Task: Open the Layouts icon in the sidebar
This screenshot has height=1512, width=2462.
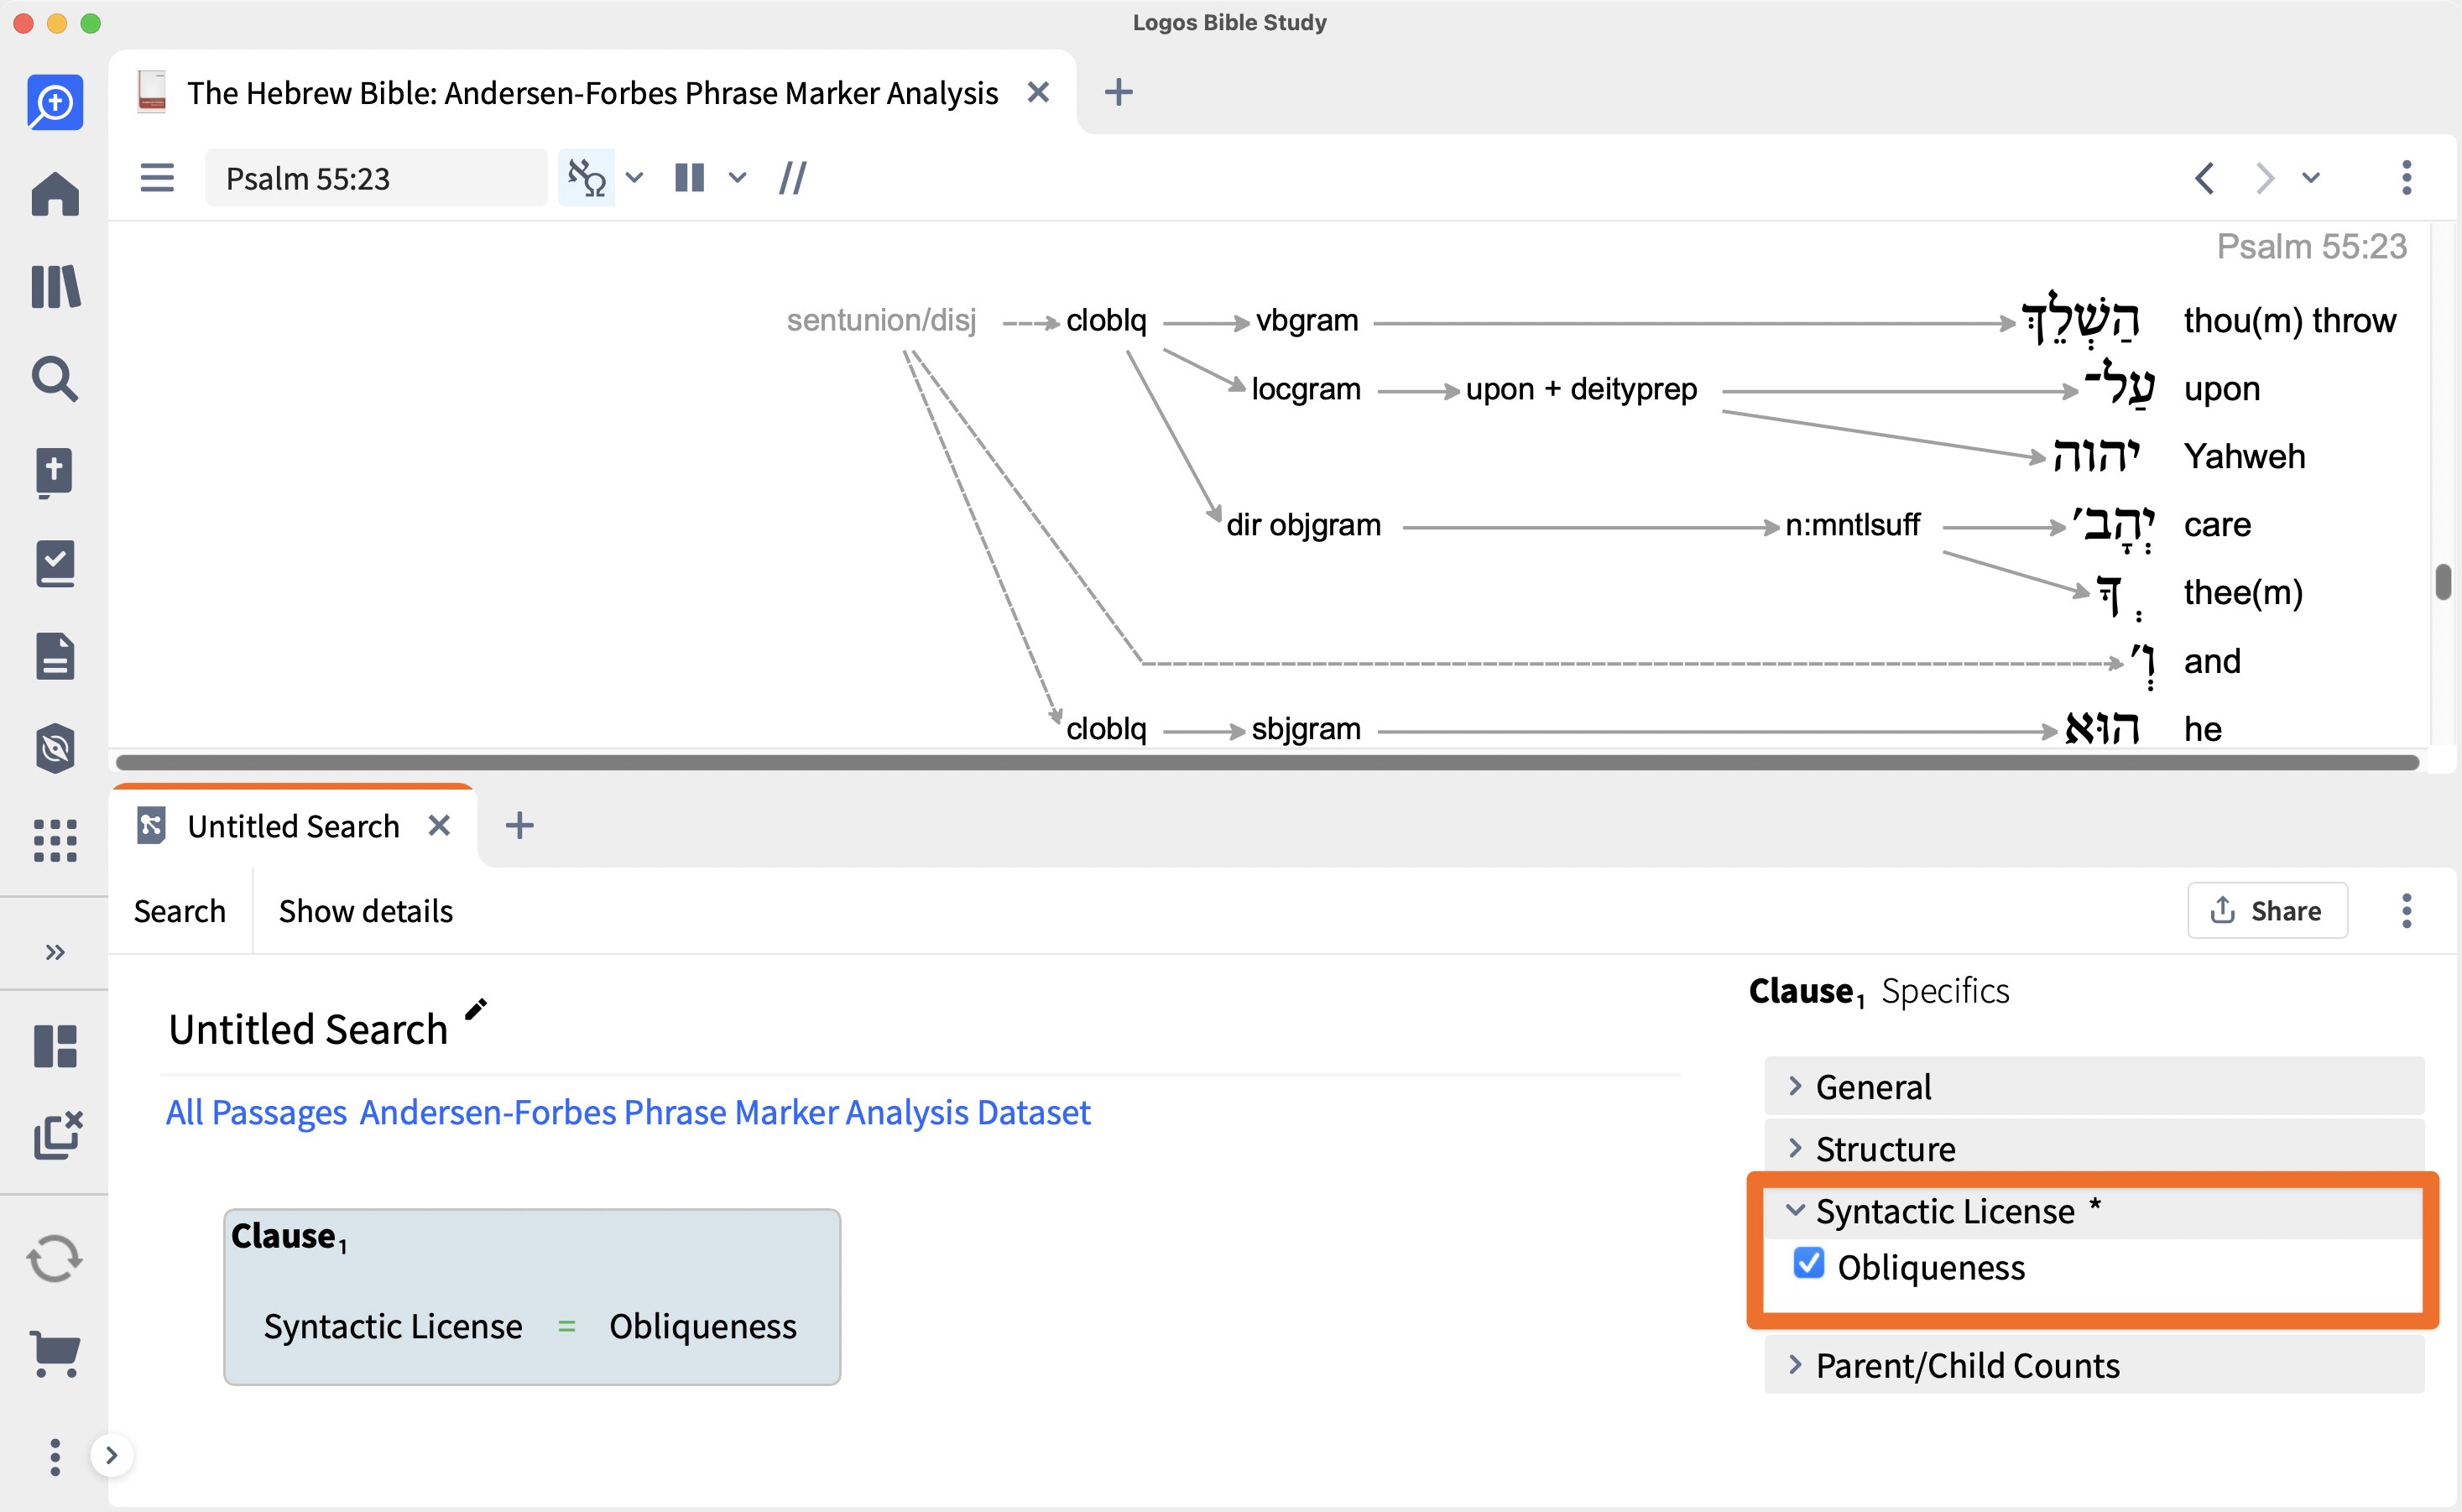Action: (55, 1047)
